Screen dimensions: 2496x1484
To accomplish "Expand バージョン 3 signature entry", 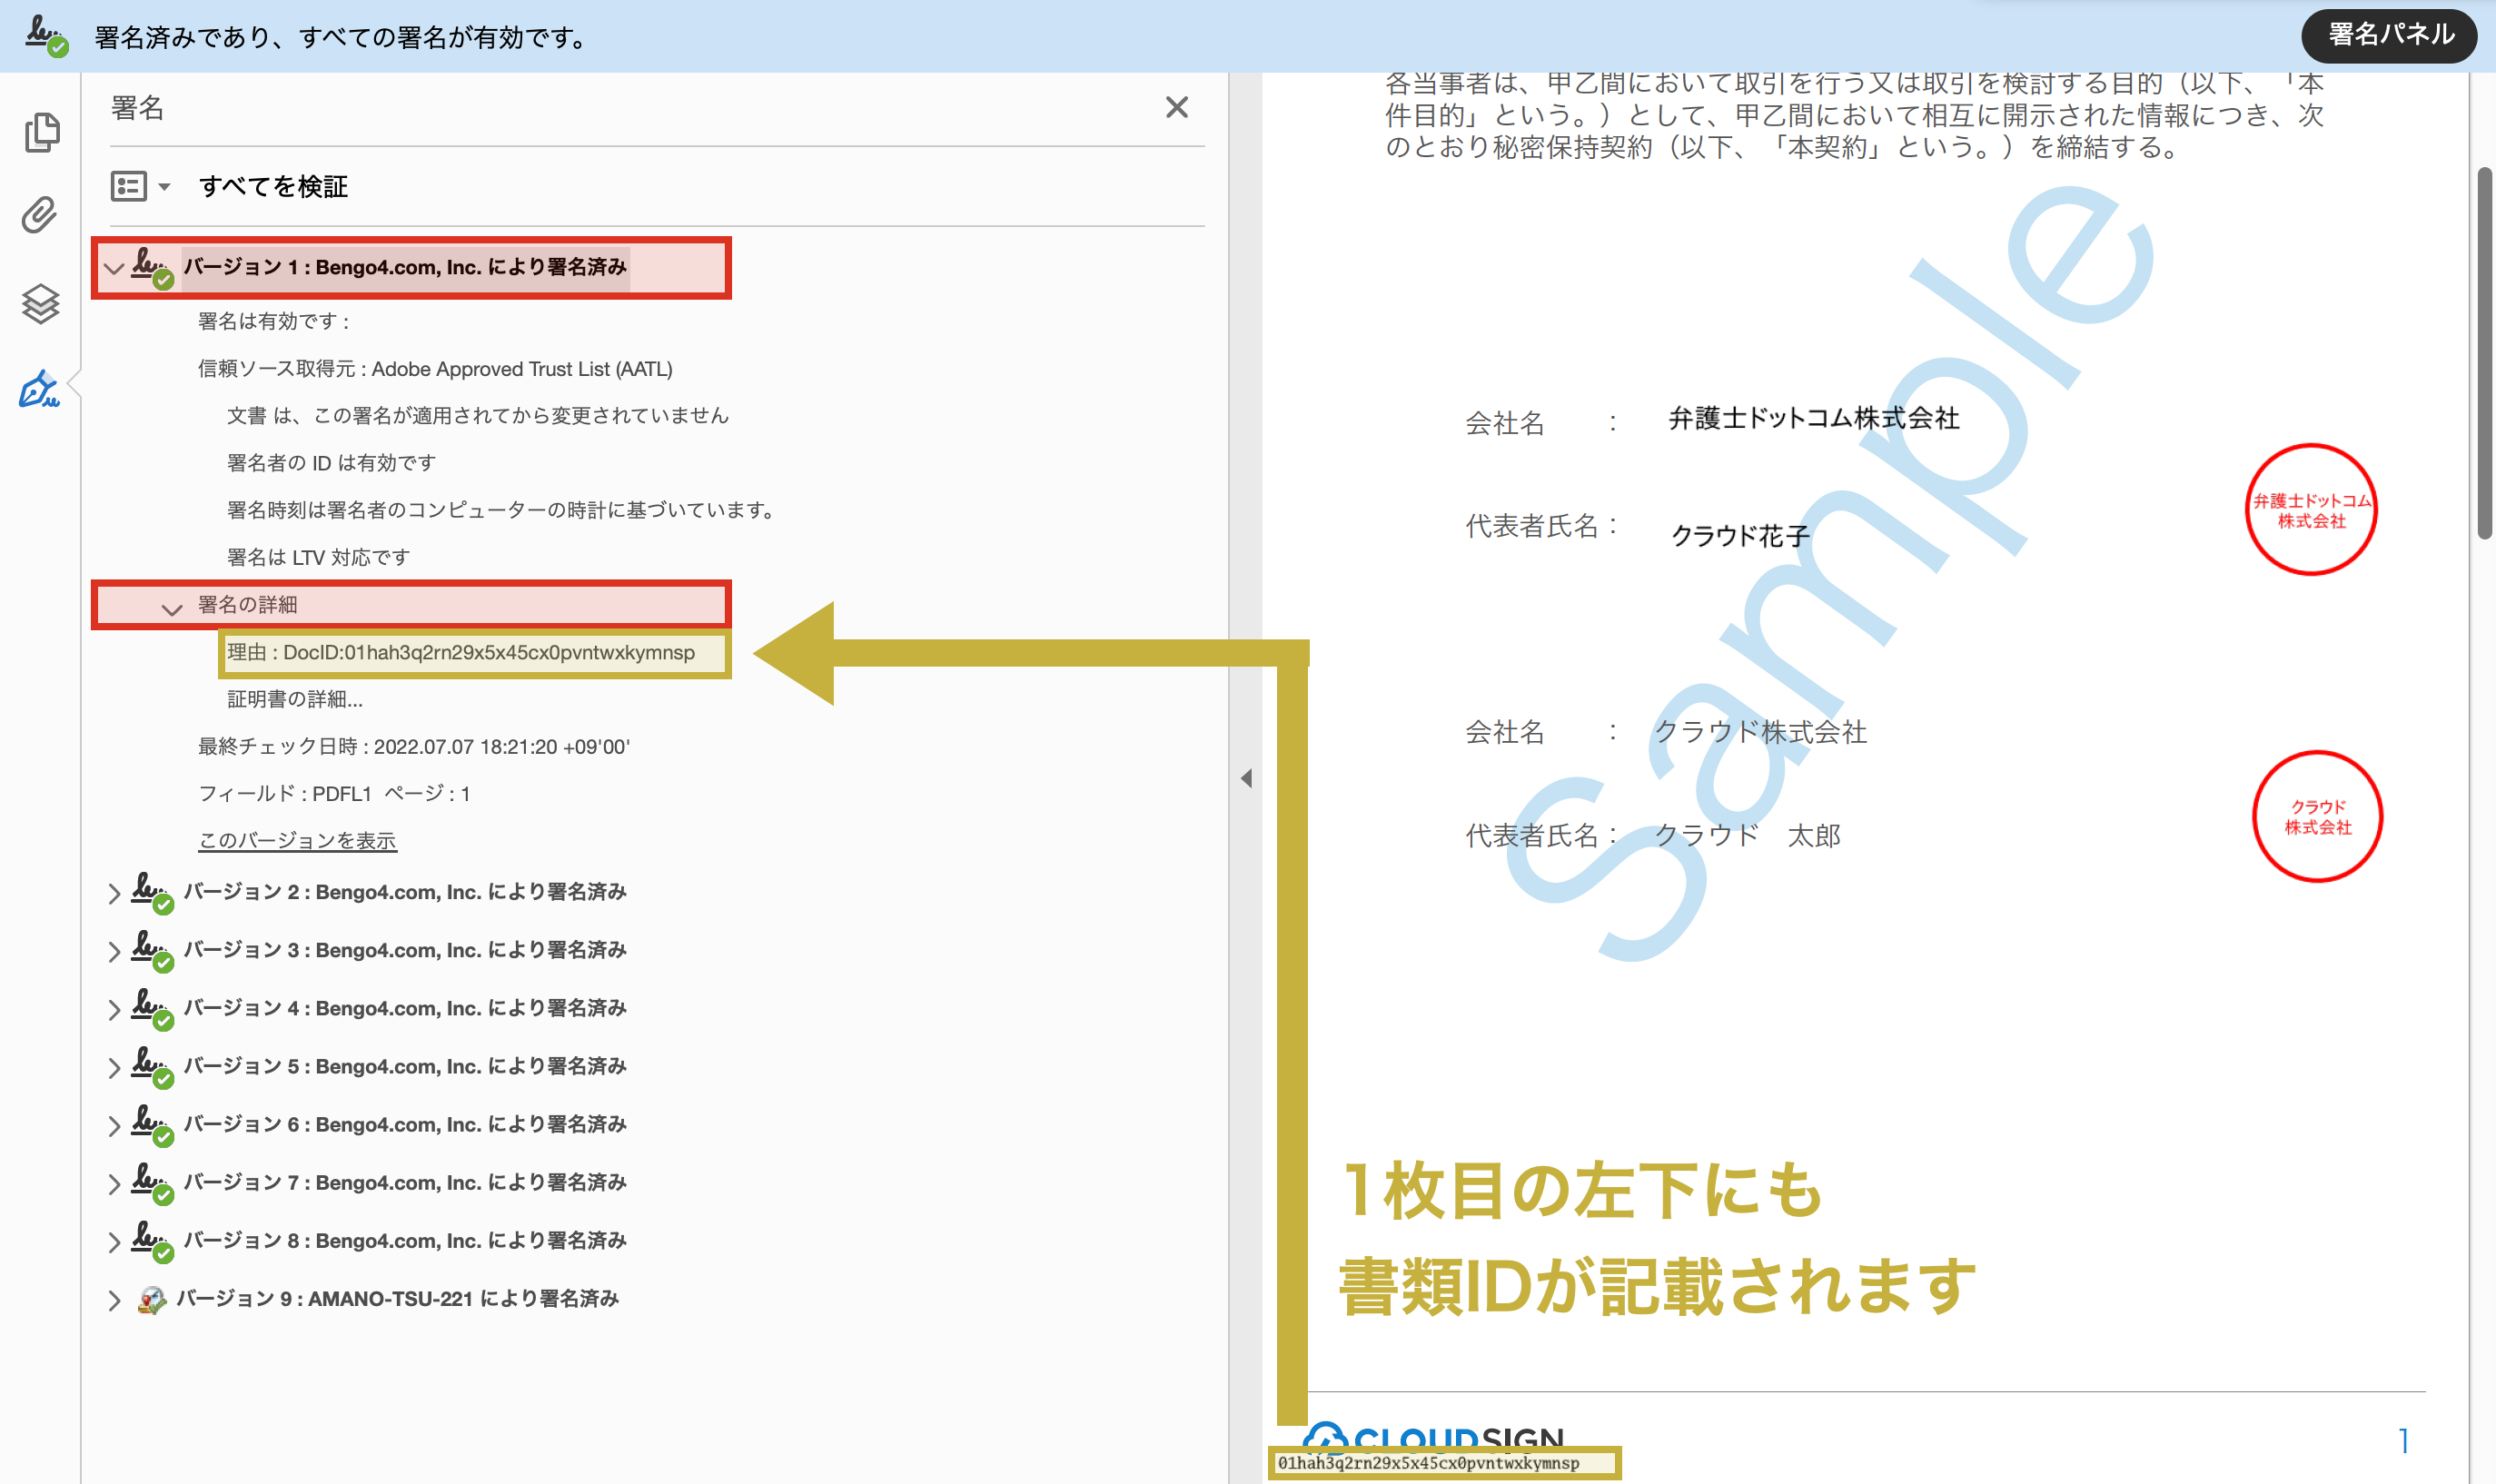I will pos(114,951).
